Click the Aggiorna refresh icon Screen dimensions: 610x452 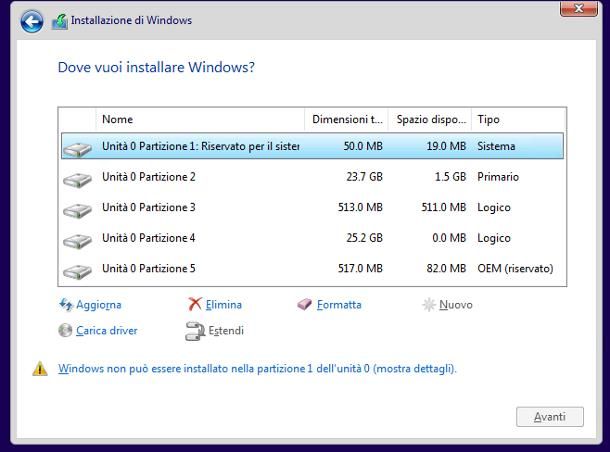pos(66,305)
